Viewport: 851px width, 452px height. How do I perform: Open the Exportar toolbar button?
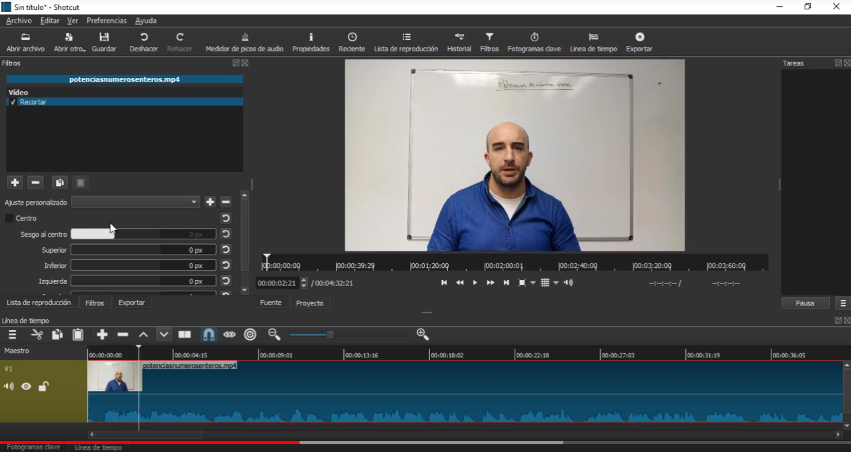639,42
